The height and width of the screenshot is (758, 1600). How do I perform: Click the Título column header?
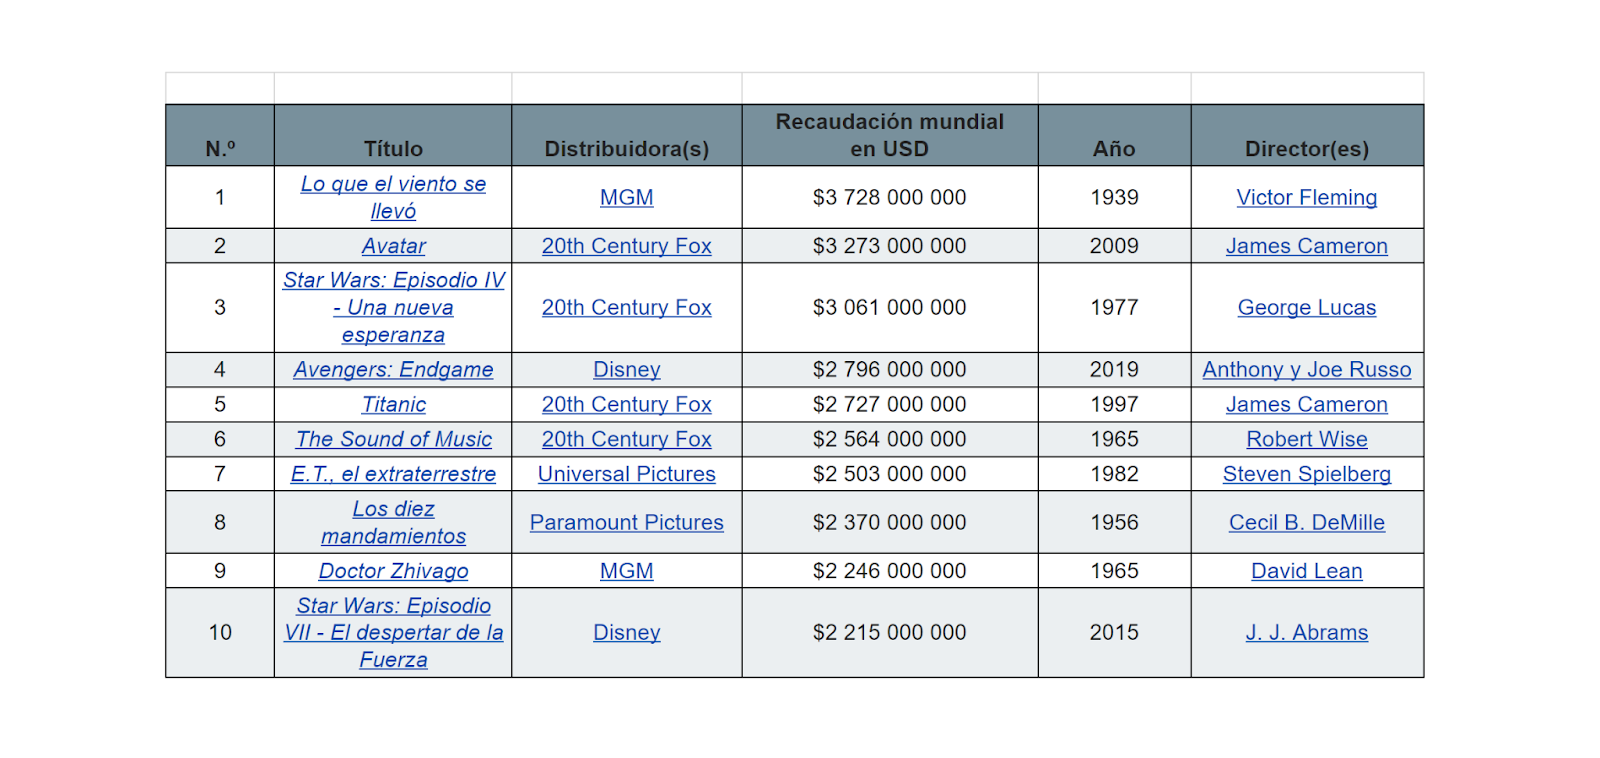pyautogui.click(x=393, y=135)
